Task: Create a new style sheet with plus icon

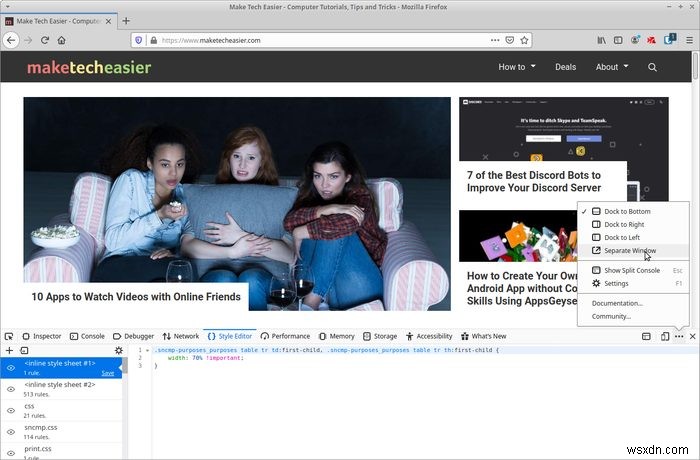Action: (x=9, y=351)
